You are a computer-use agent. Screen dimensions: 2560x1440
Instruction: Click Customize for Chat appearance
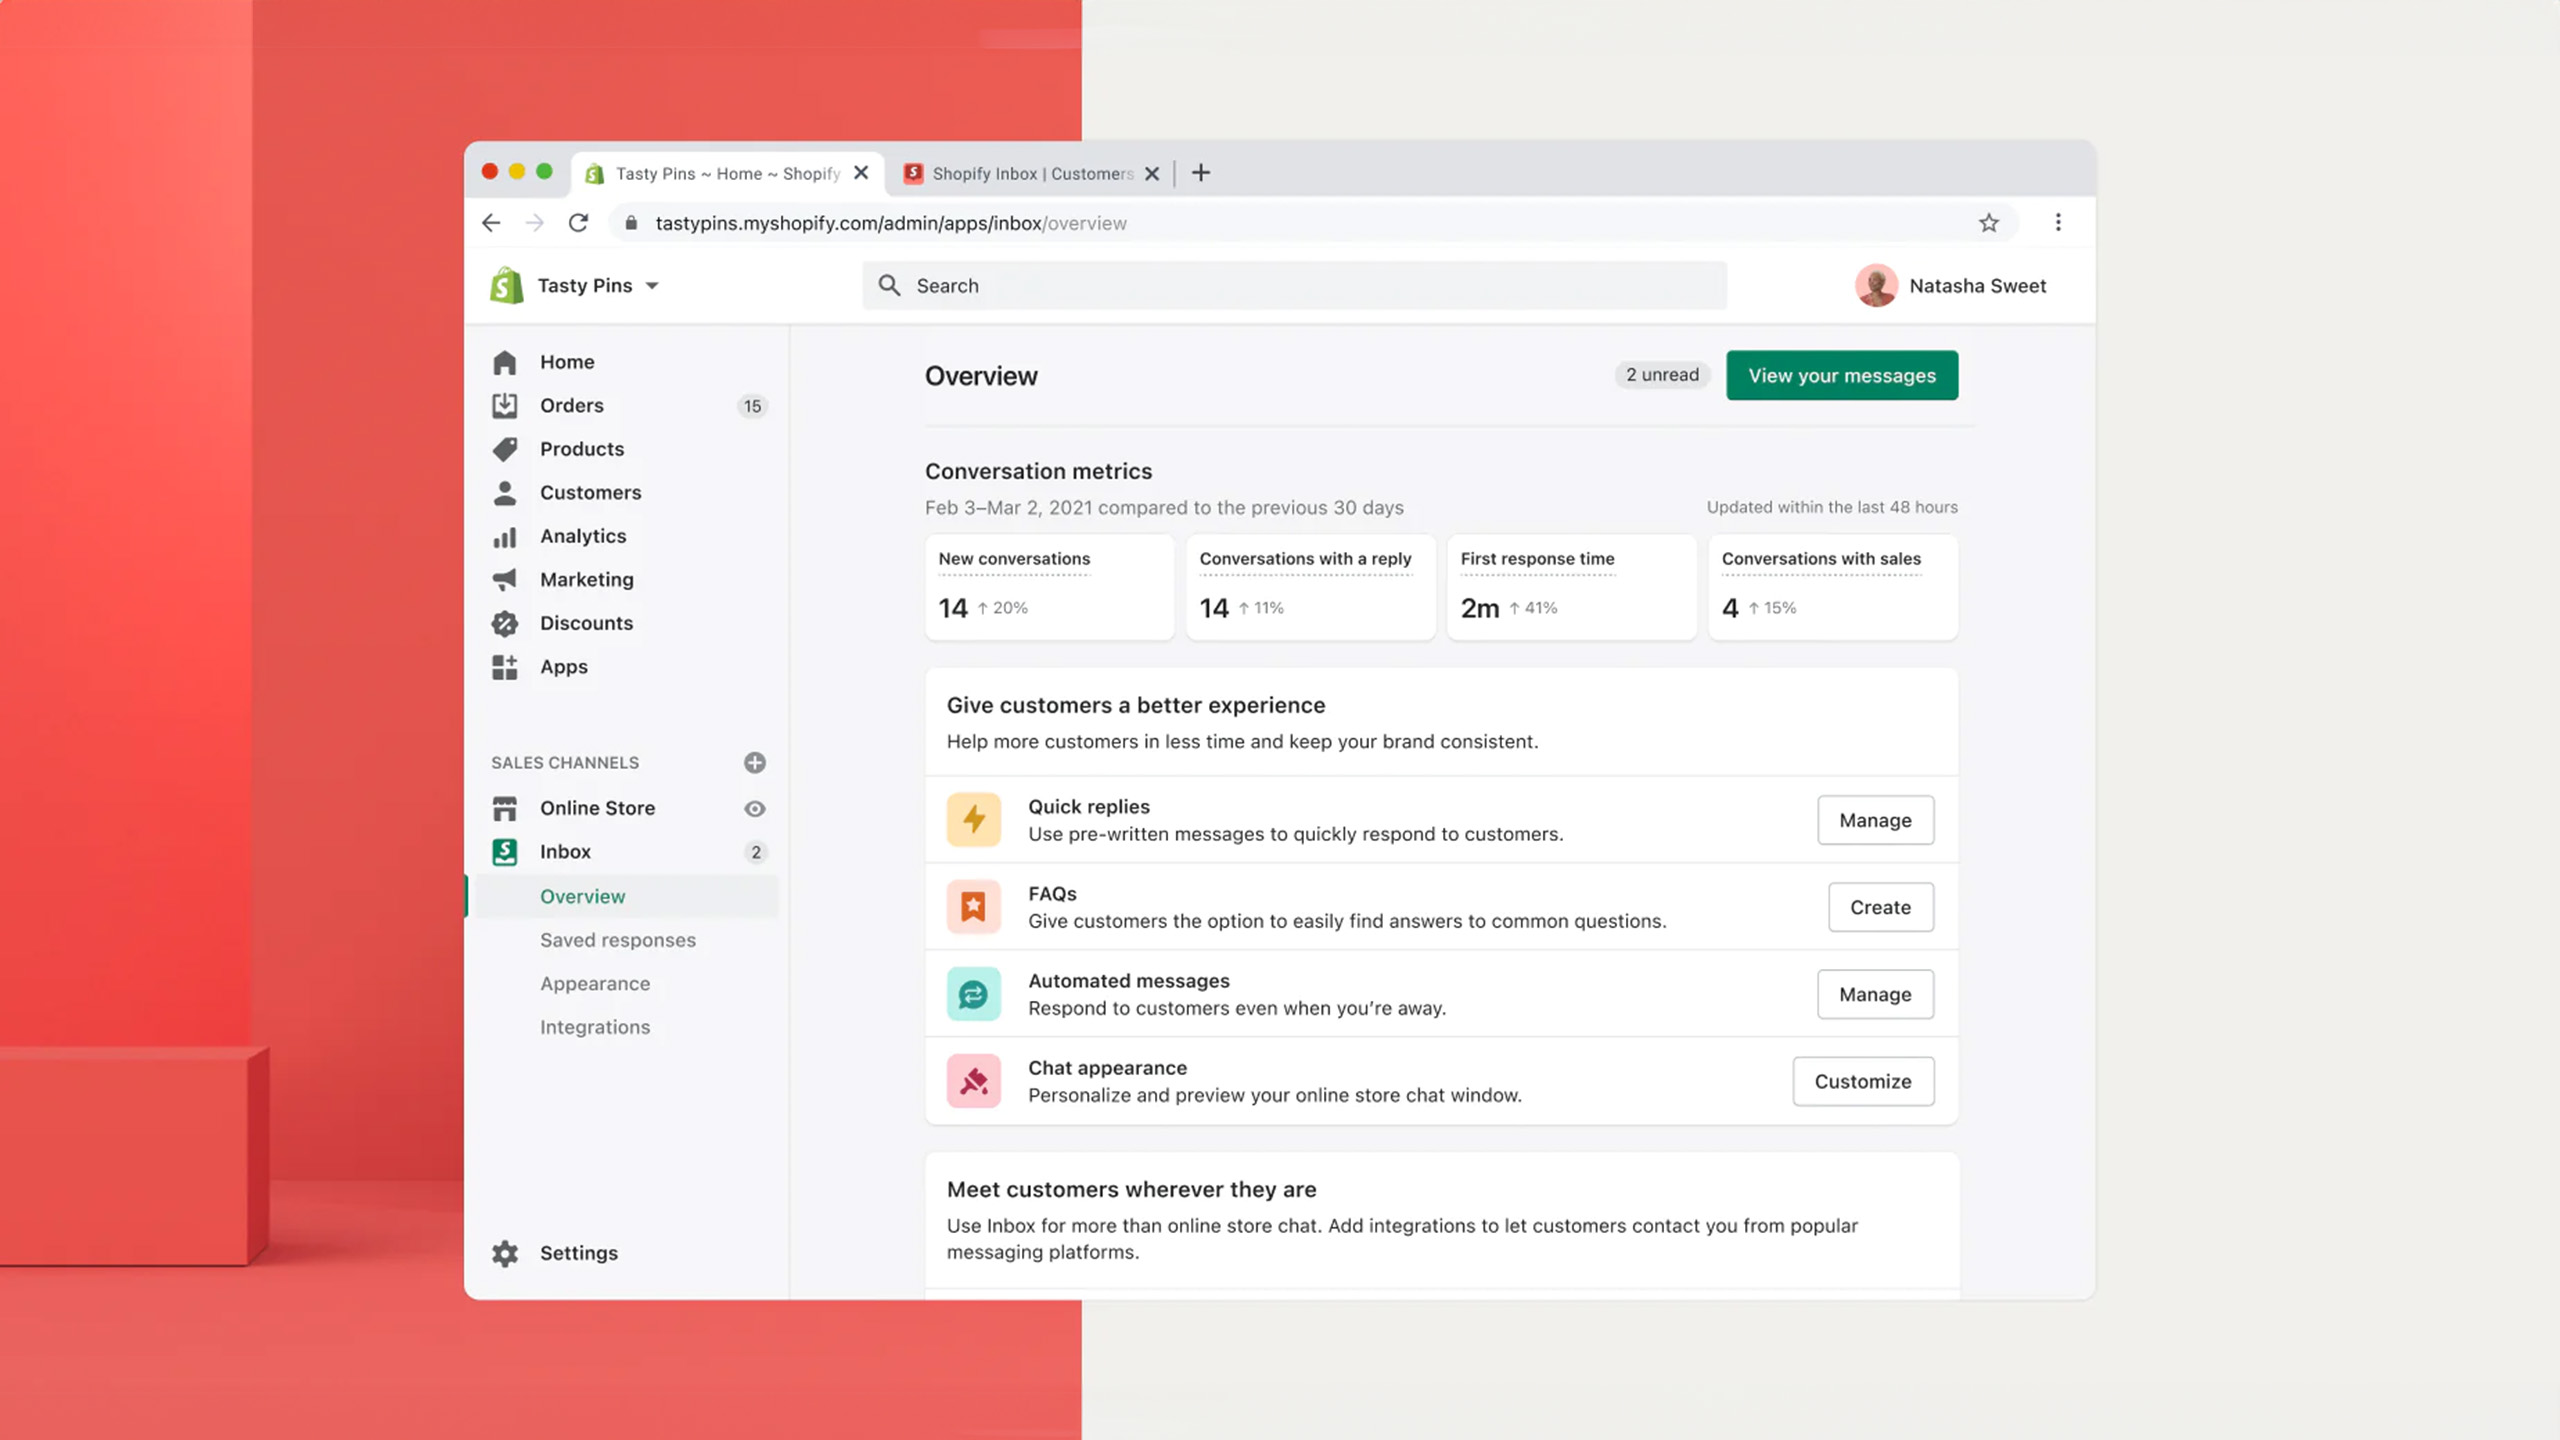coord(1863,1081)
